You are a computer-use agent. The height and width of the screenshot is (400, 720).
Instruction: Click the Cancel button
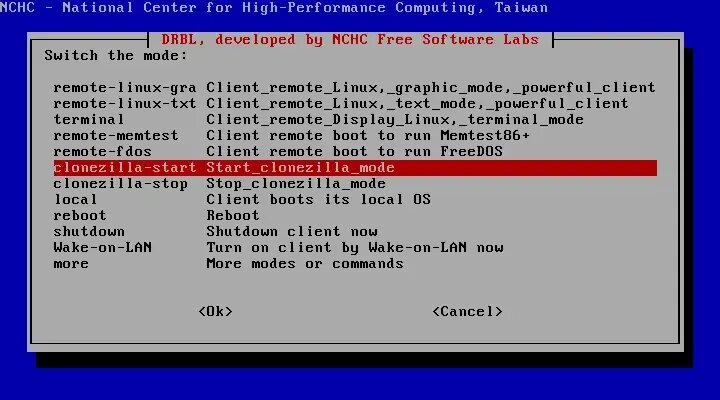click(x=467, y=311)
